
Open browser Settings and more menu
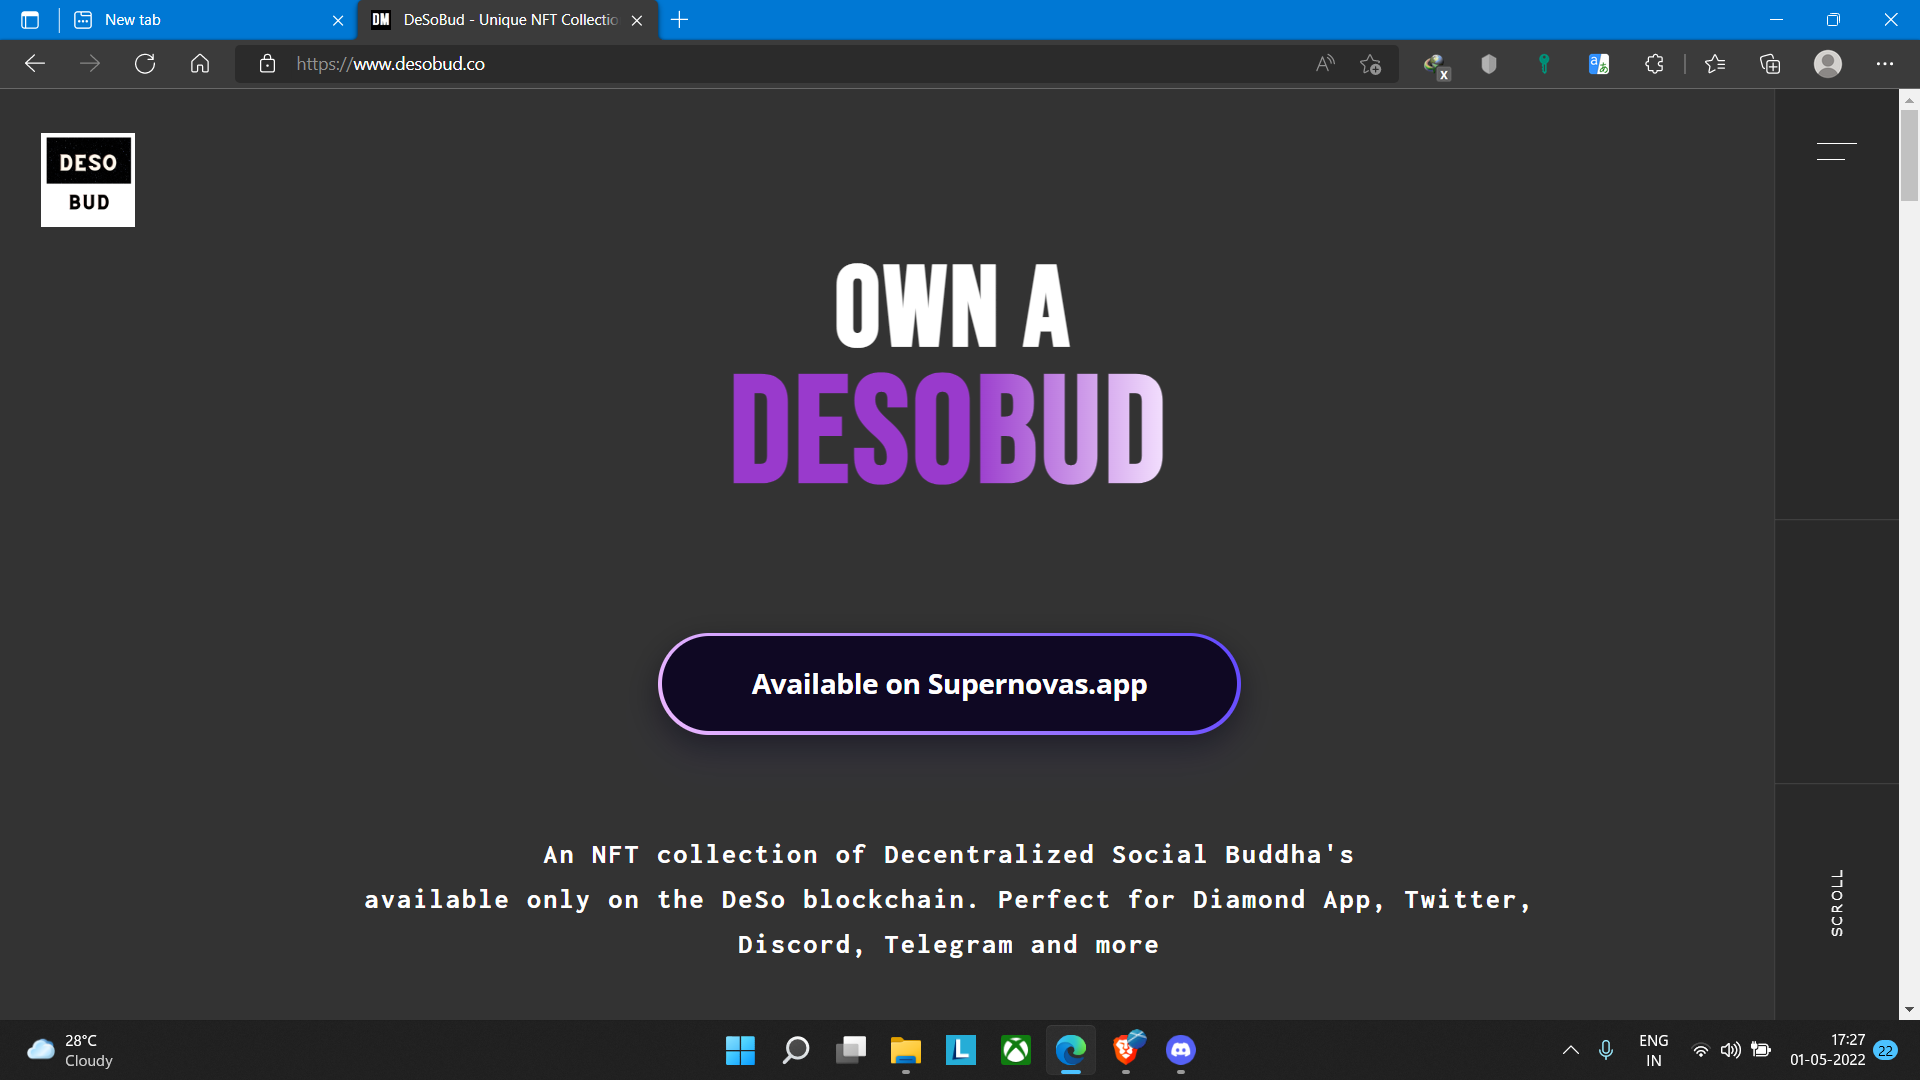pos(1884,64)
